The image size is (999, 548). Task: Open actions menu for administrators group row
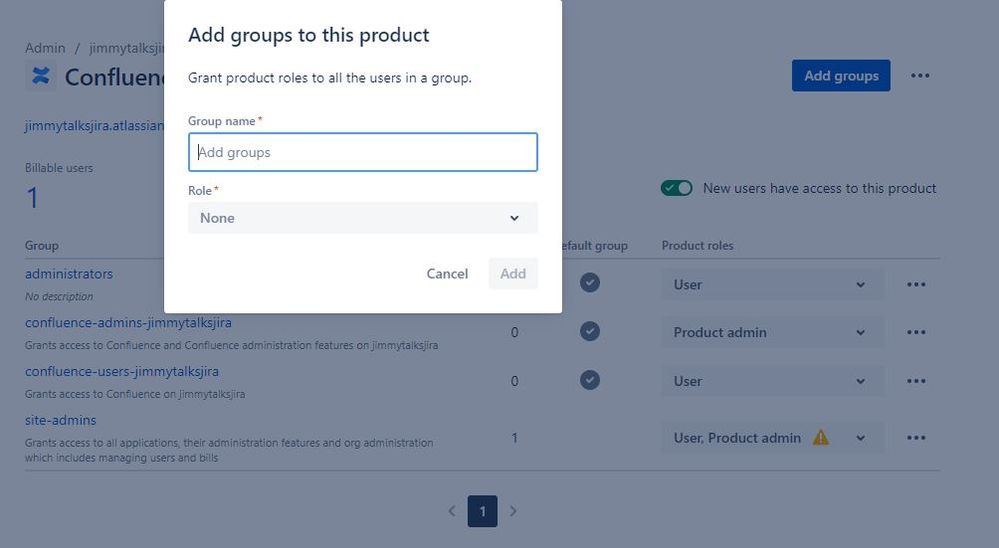pos(916,285)
